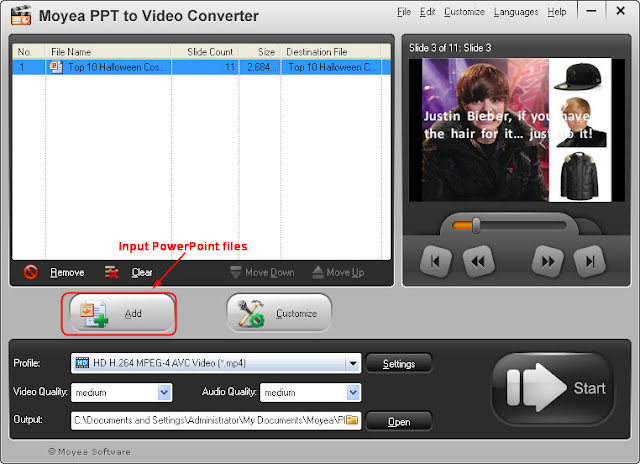The image size is (640, 464).
Task: Open the Languages menu
Action: (x=516, y=12)
